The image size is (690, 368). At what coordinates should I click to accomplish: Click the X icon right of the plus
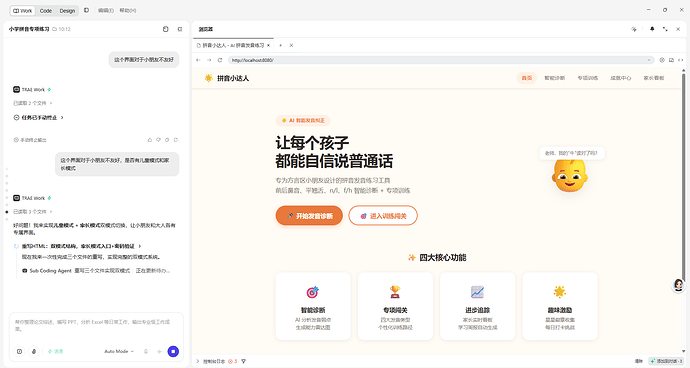pos(291,45)
